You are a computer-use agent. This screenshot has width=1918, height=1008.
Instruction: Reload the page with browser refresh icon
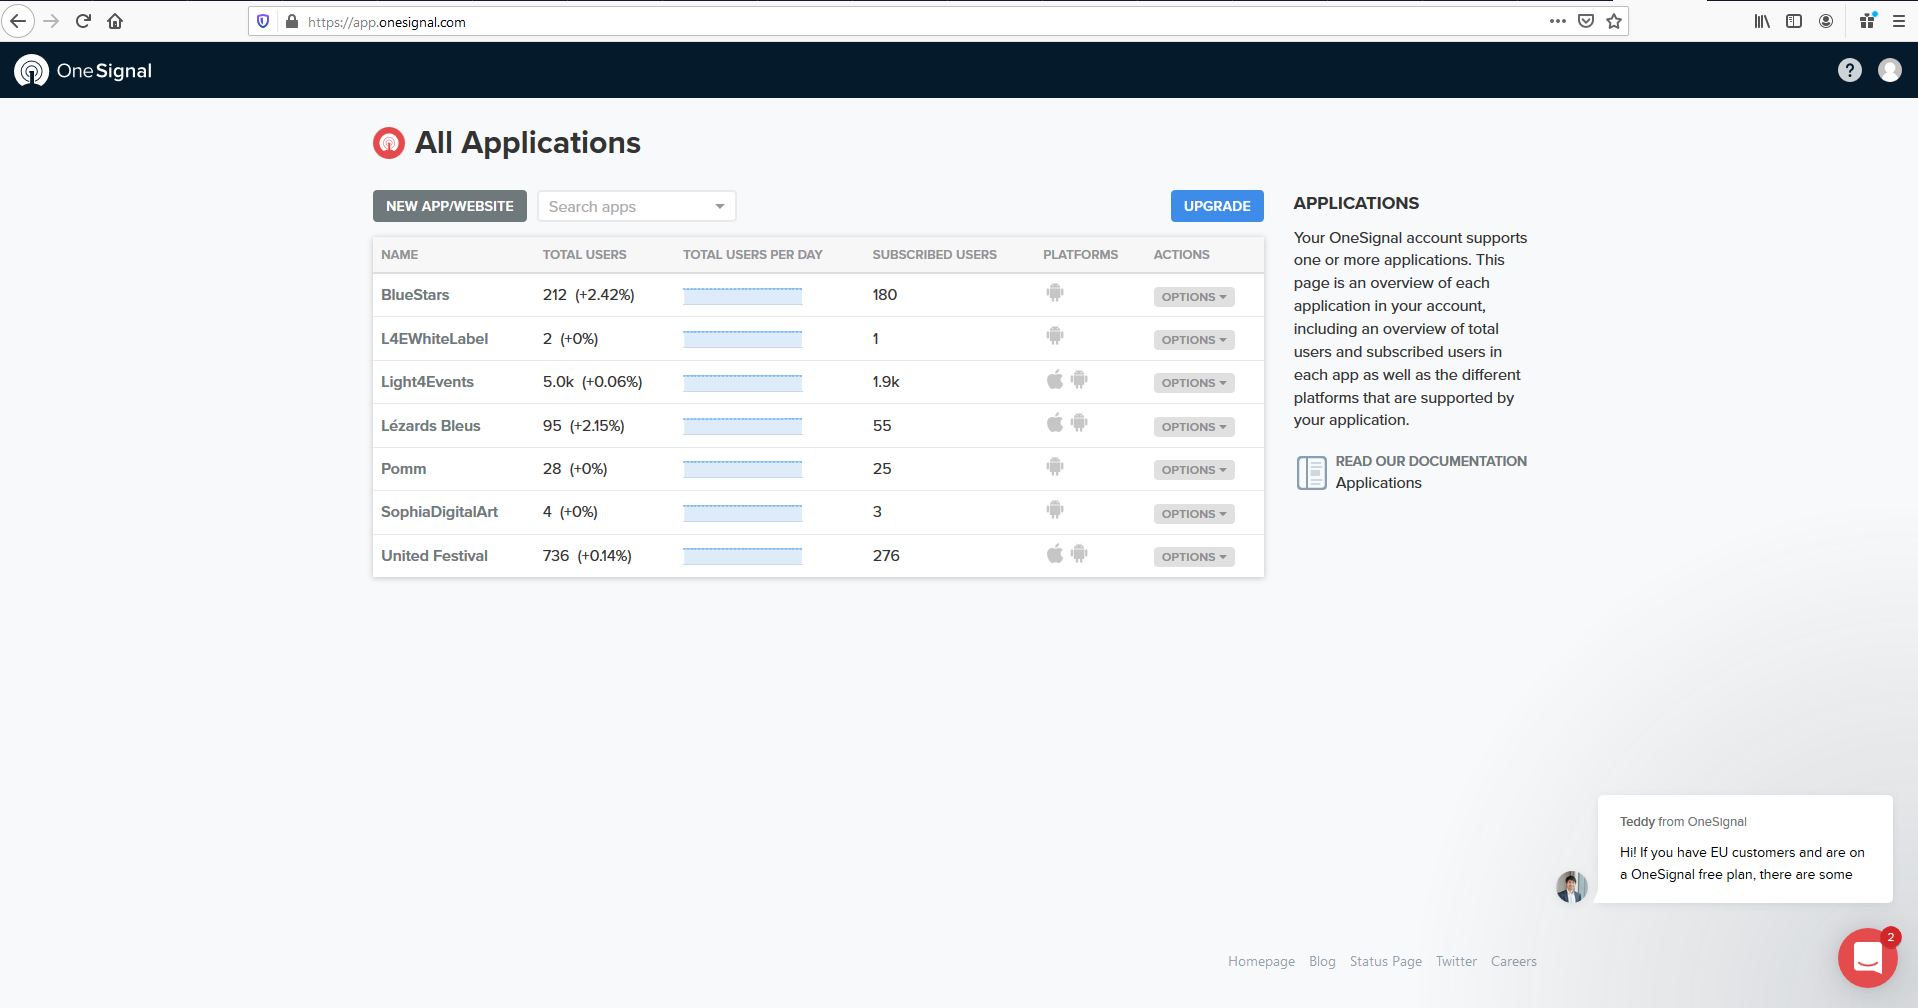point(83,21)
